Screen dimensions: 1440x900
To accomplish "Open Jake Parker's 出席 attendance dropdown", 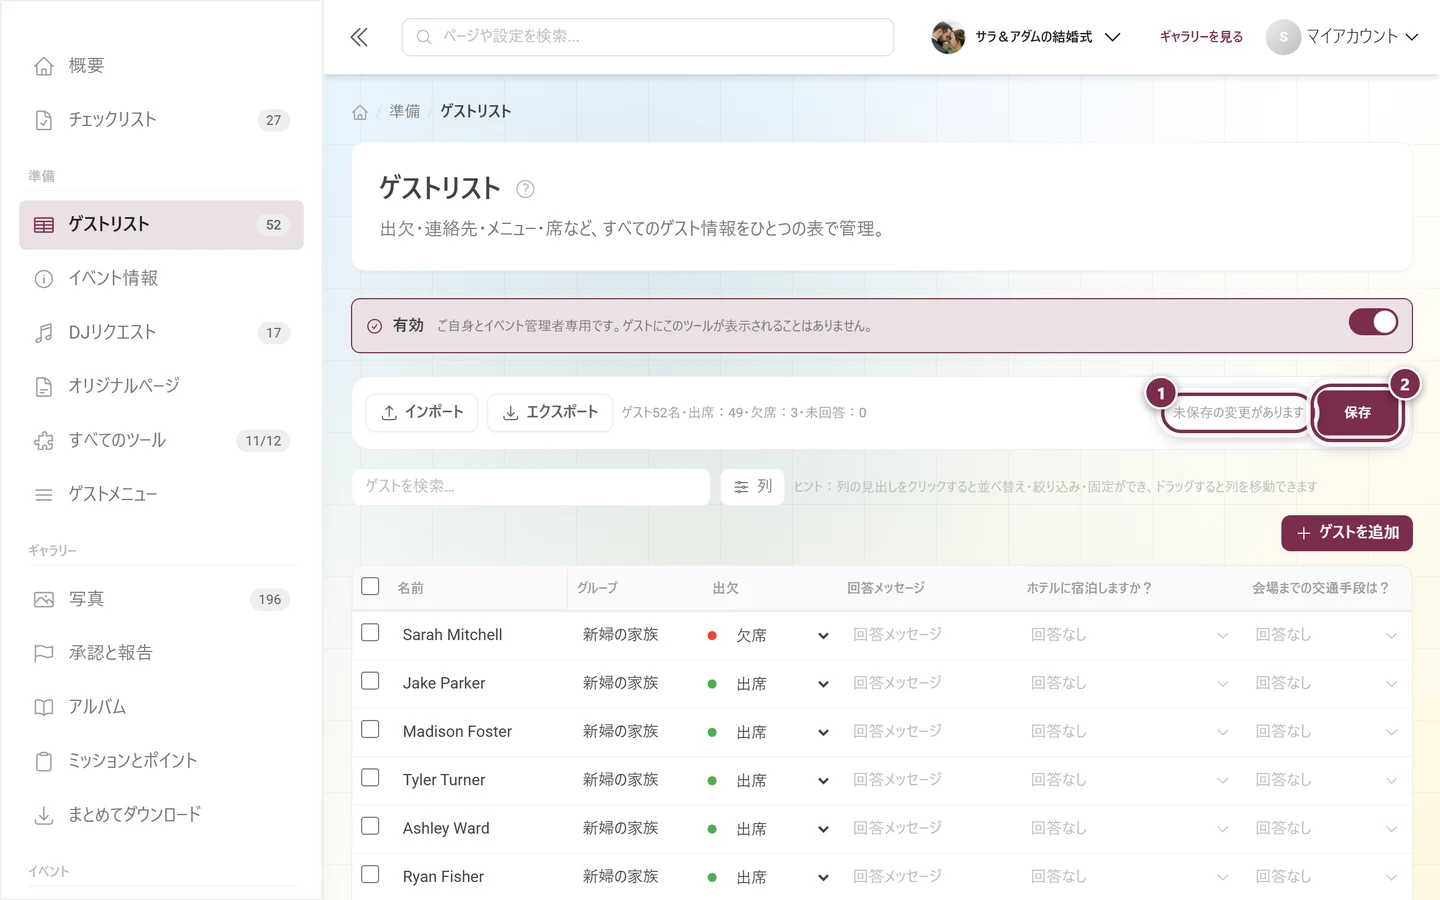I will click(768, 684).
